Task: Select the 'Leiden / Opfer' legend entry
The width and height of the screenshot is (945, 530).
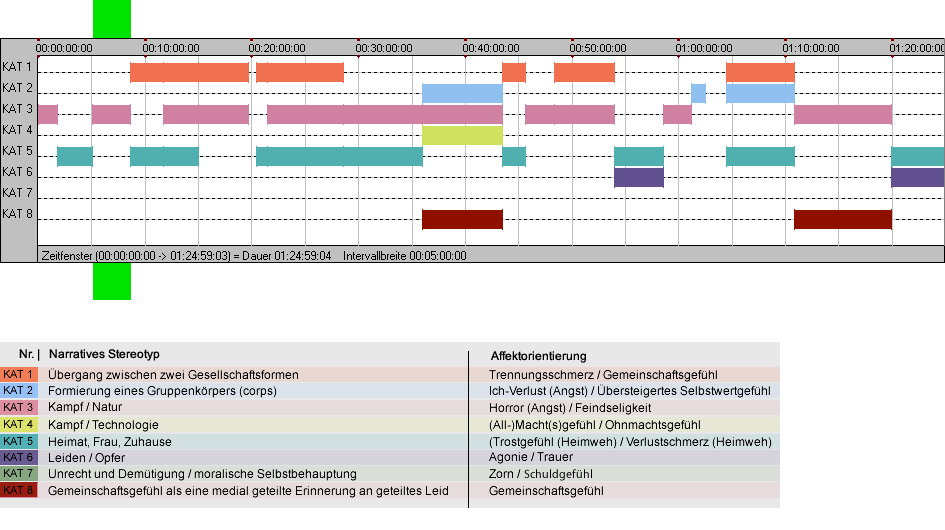Action: (86, 458)
